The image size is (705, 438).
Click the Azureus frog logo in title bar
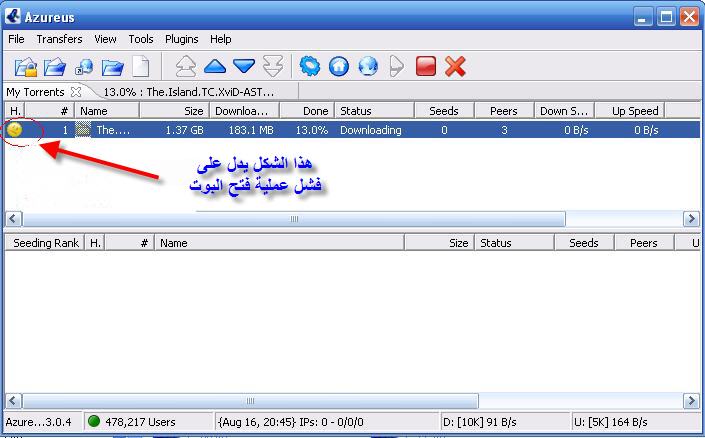tap(13, 16)
